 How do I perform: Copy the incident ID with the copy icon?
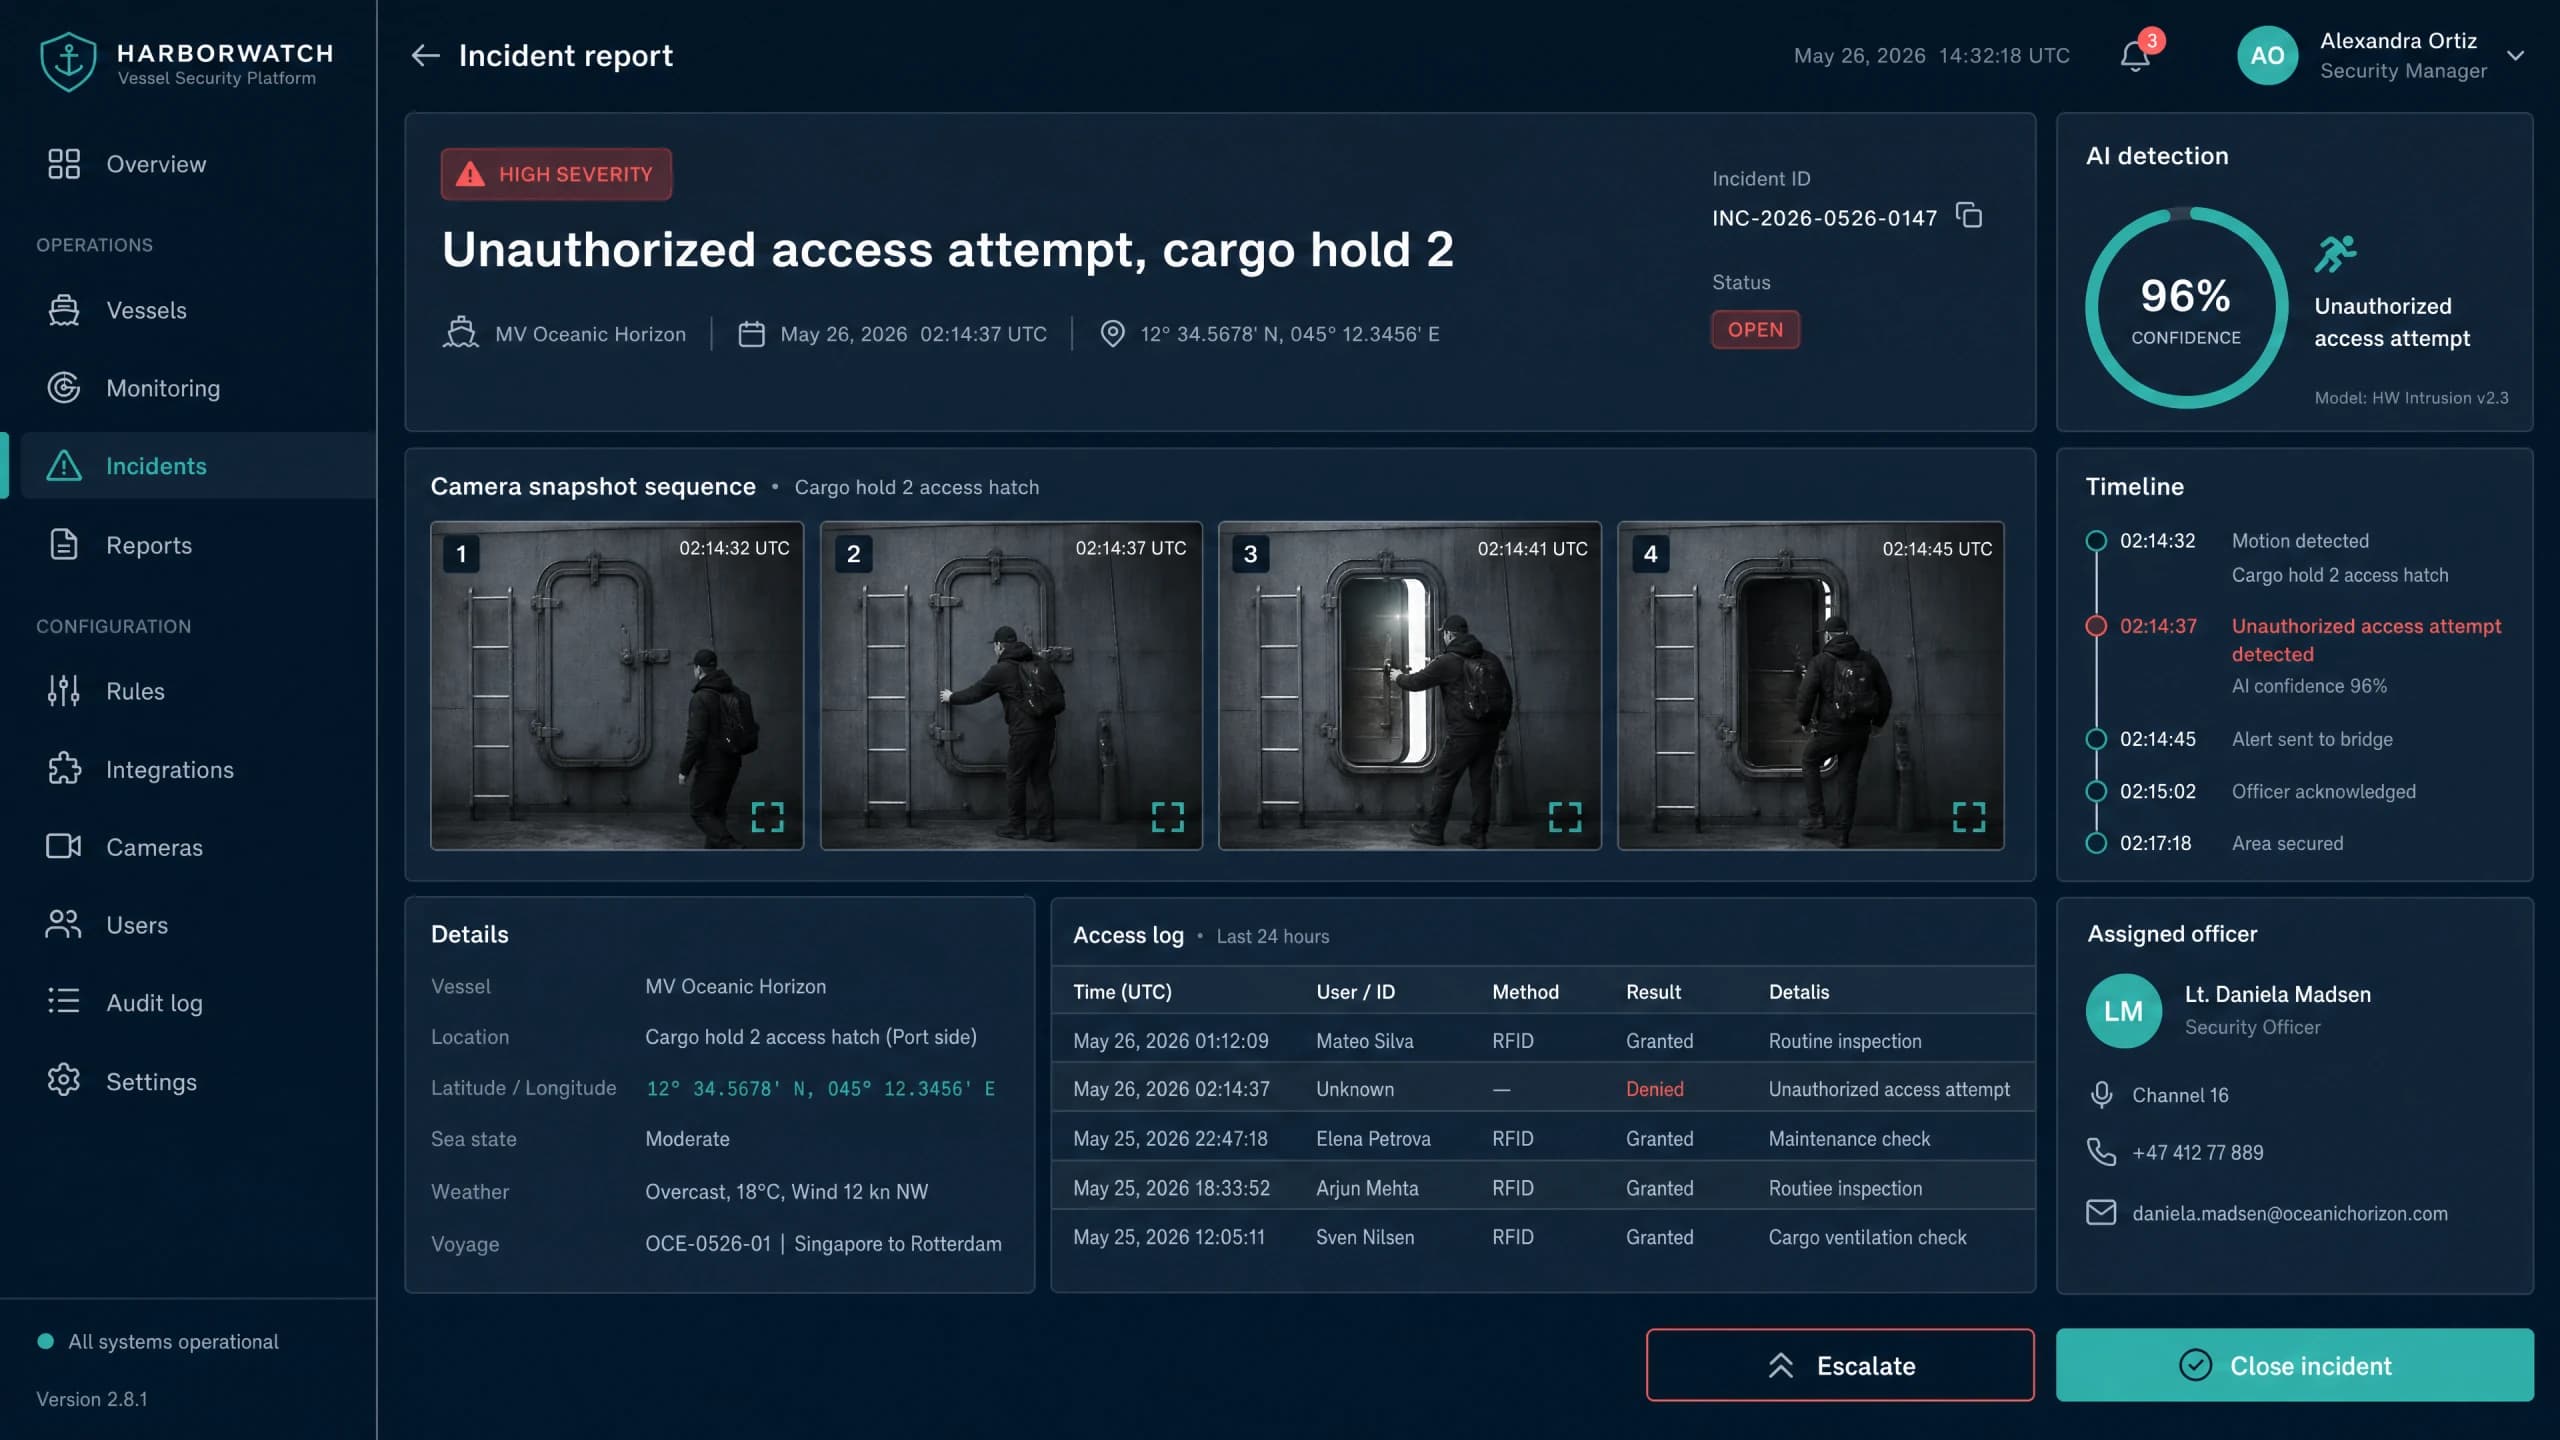(x=1969, y=215)
